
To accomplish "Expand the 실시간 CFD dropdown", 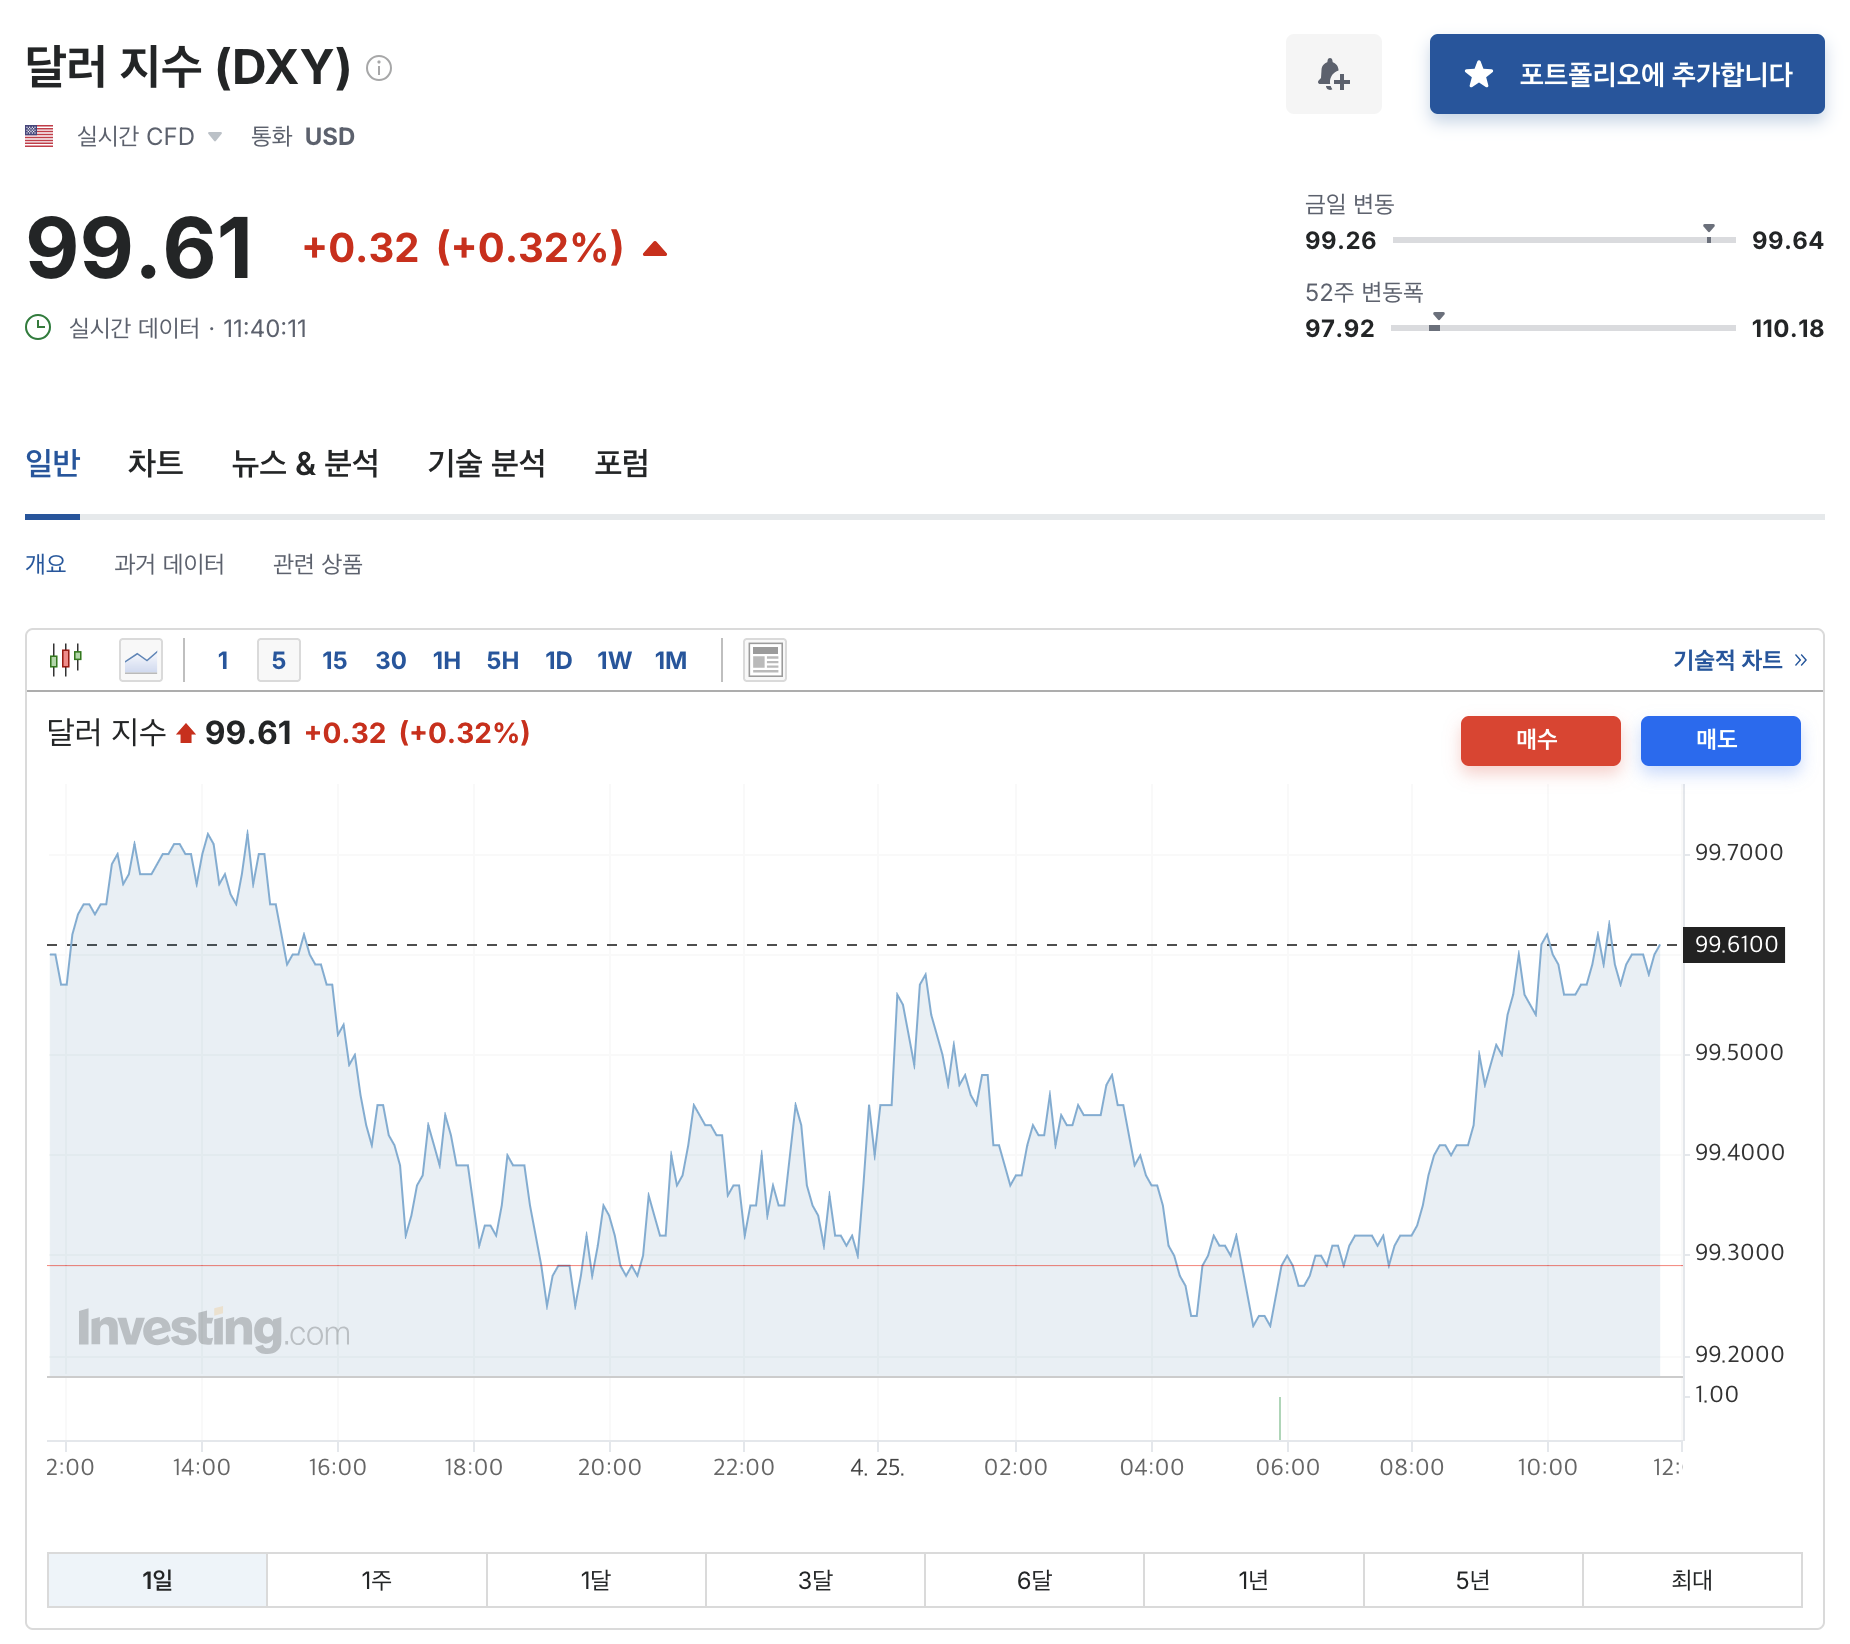I will point(149,136).
